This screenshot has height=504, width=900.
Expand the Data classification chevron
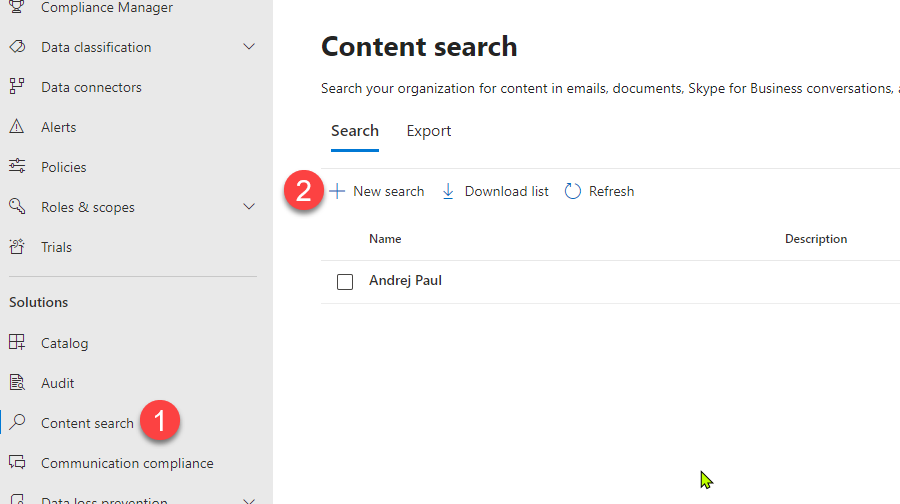pos(249,47)
